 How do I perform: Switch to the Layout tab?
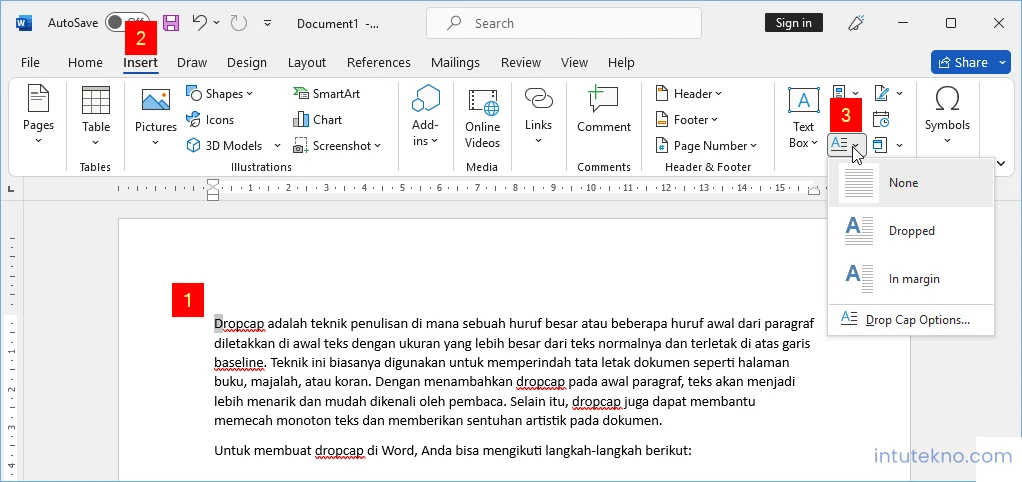tap(306, 63)
